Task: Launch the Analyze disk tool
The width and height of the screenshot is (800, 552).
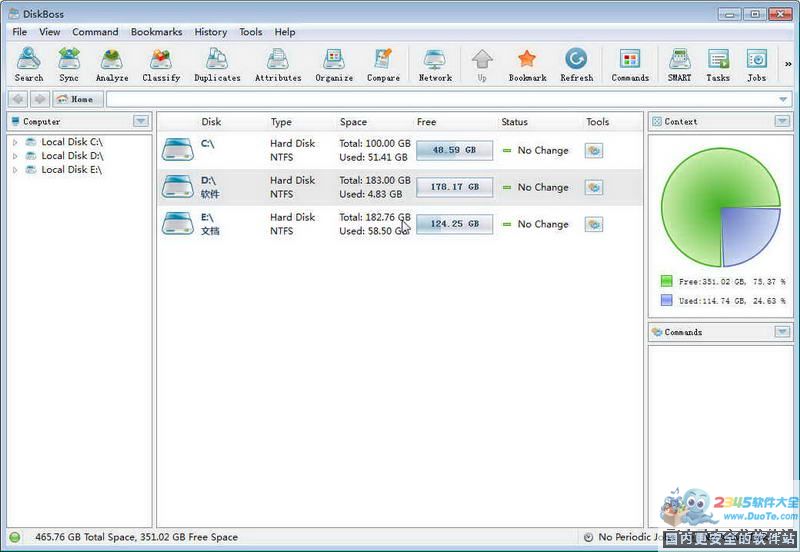Action: [x=112, y=64]
